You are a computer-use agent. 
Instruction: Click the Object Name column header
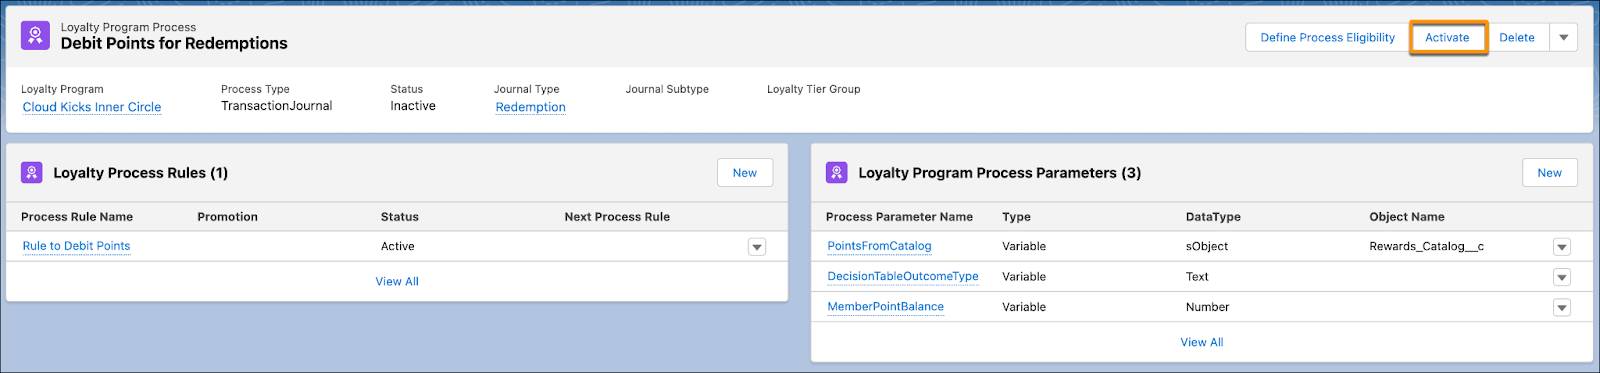(1407, 217)
